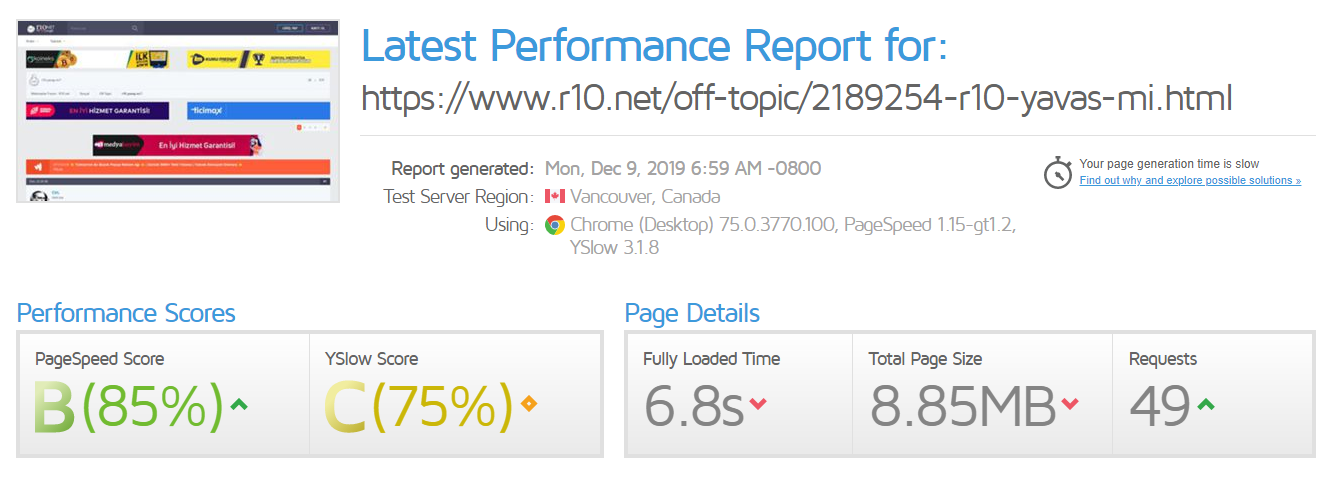Open the r10.net report URL

pos(796,98)
